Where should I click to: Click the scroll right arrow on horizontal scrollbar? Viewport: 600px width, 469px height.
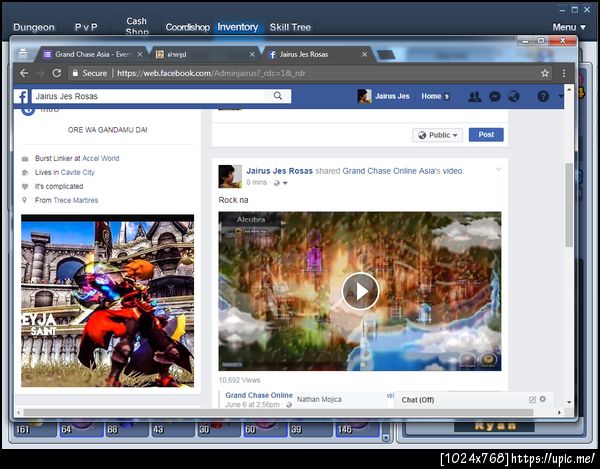(x=559, y=412)
